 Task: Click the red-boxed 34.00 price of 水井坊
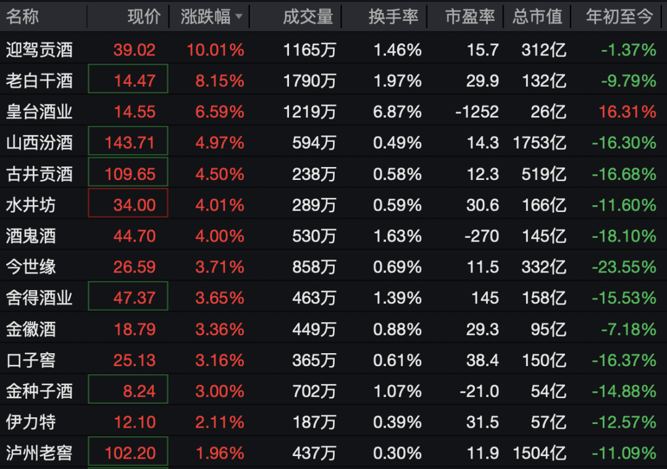point(128,205)
